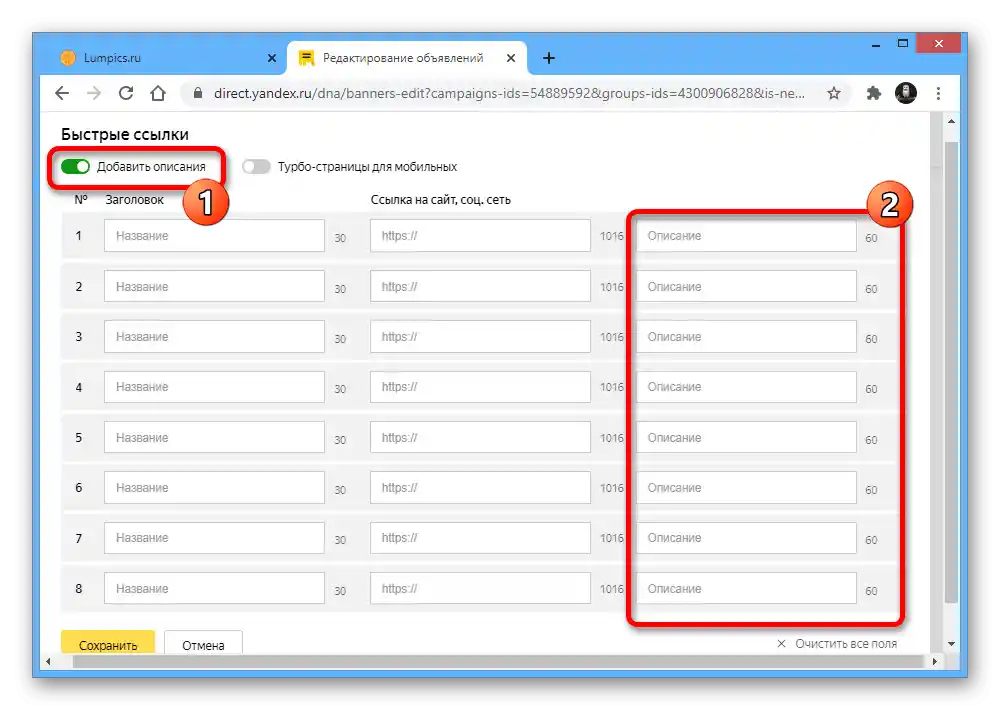Viewport: 1000px width, 710px height.
Task: Click Описание field in row 1
Action: pos(746,235)
